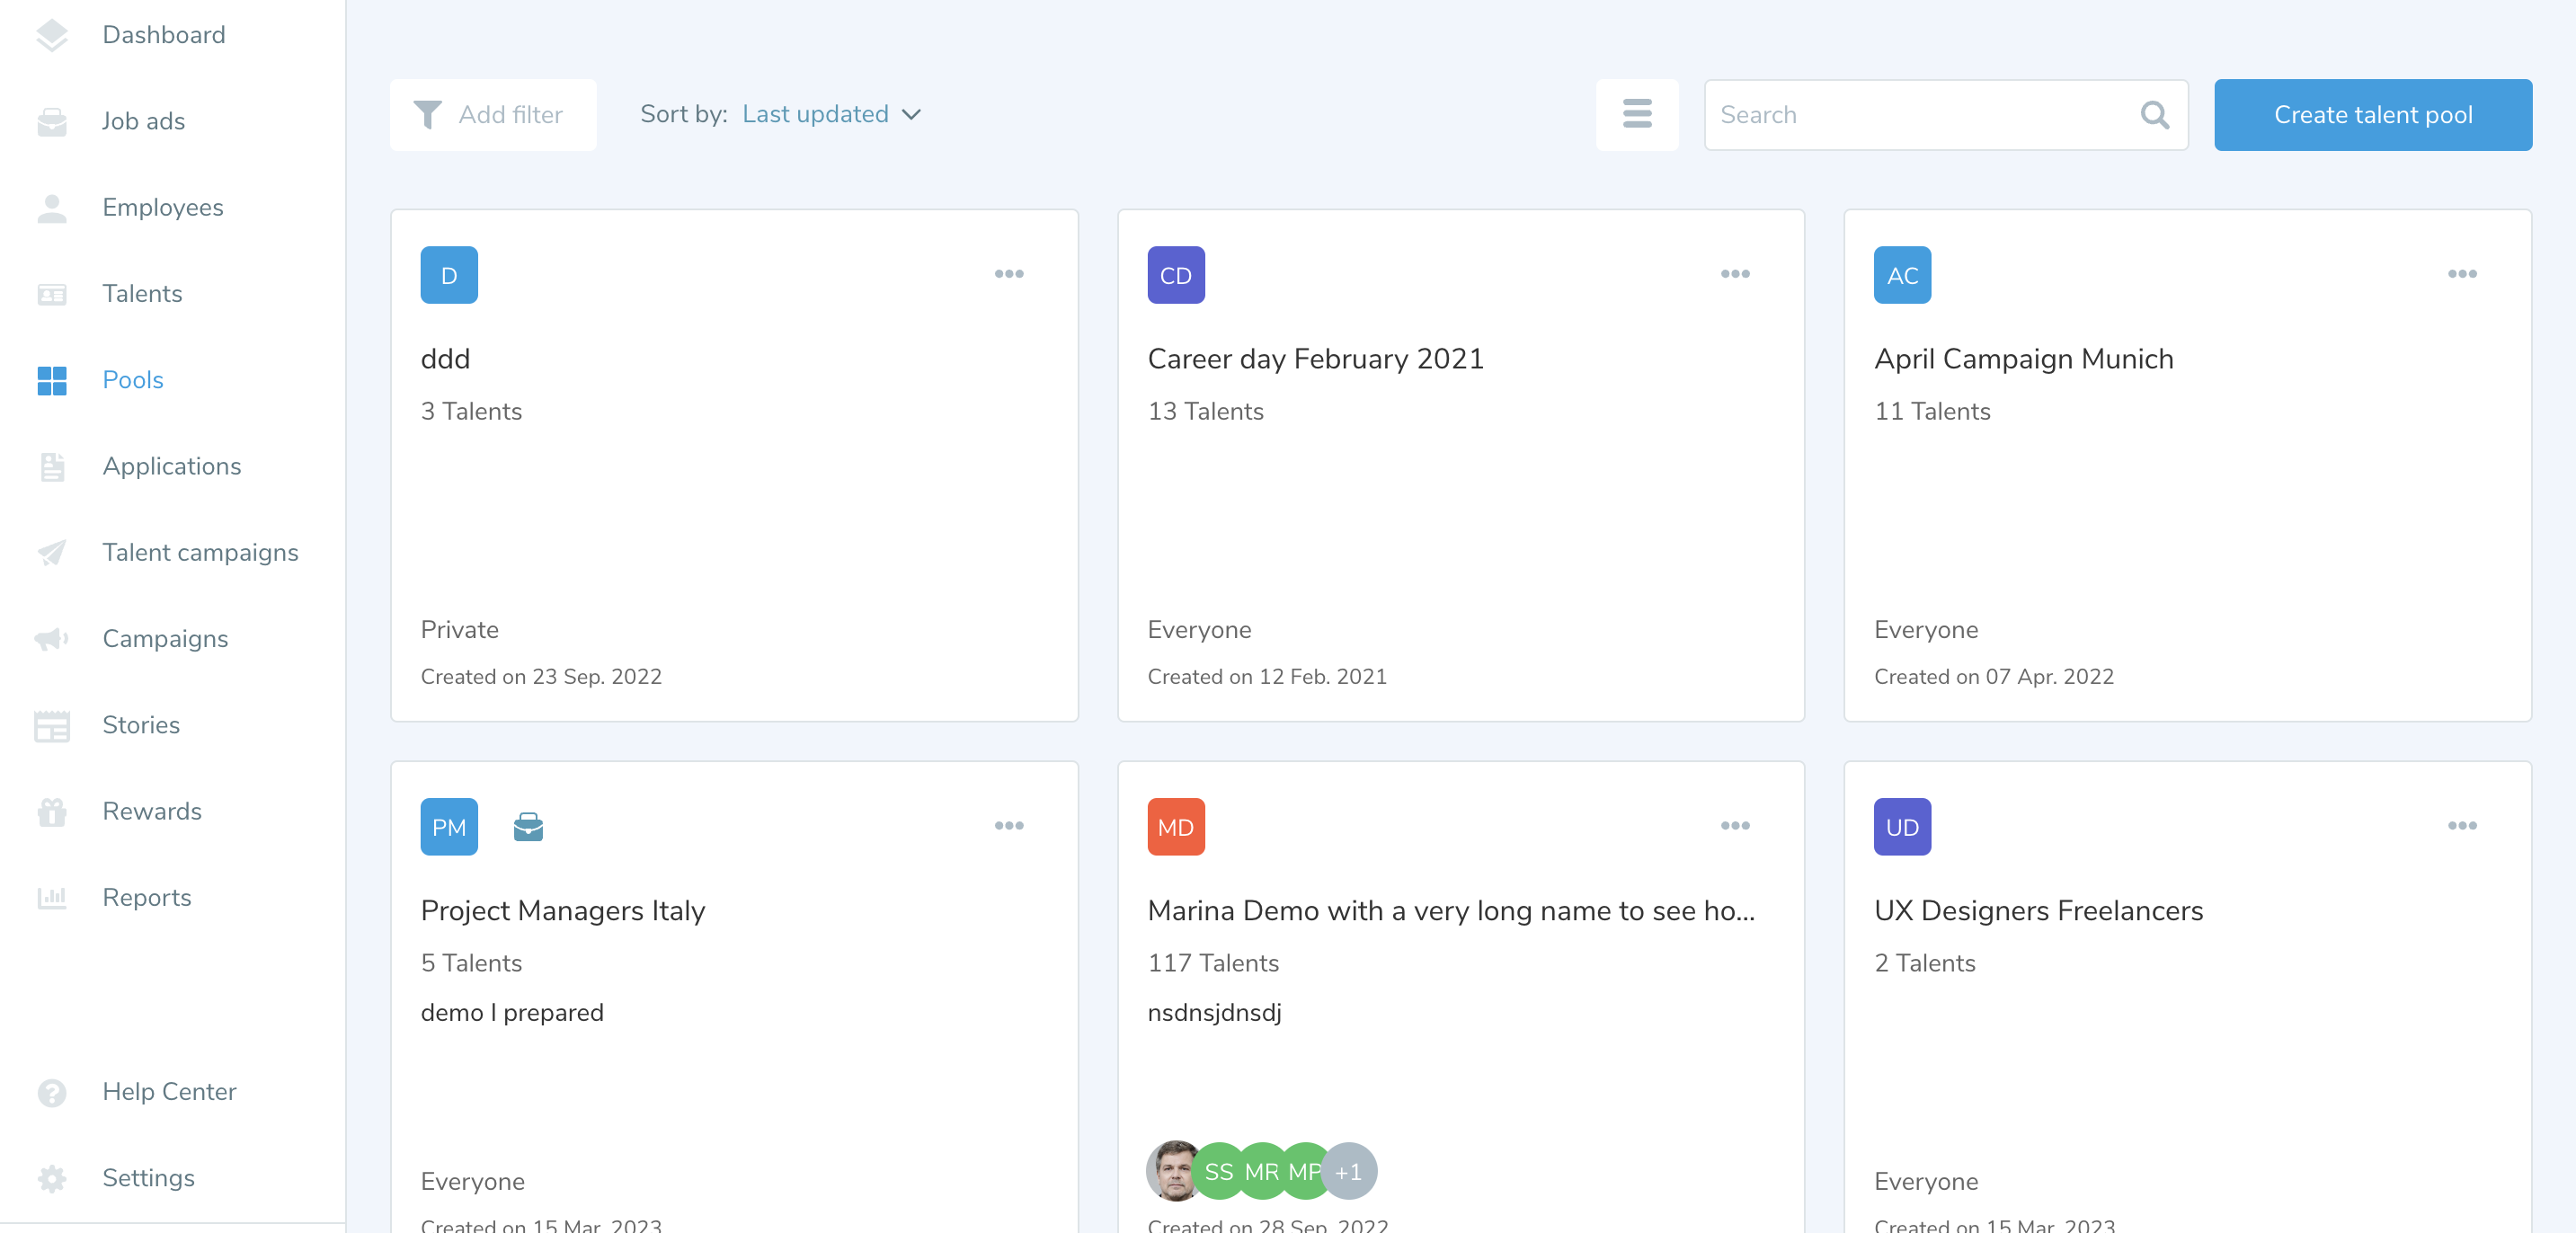Screen dimensions: 2576x1233
Task: Click the Campaigns megaphone icon
Action: [52, 638]
